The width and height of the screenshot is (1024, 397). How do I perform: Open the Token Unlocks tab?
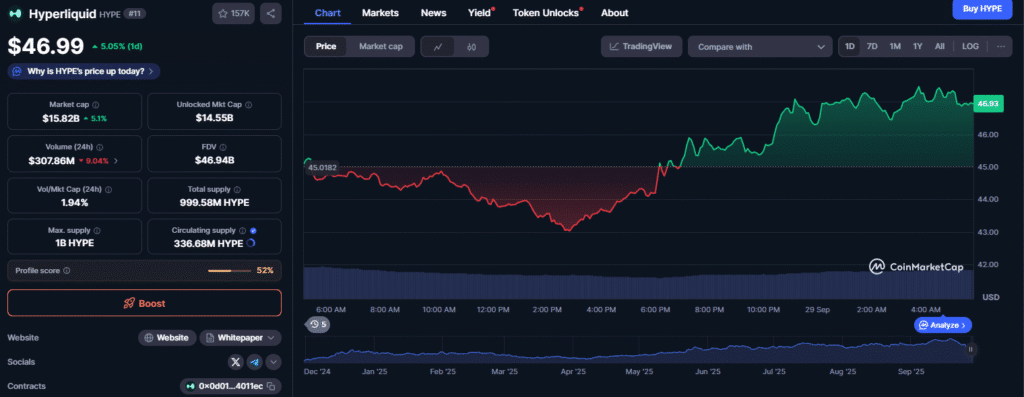546,12
